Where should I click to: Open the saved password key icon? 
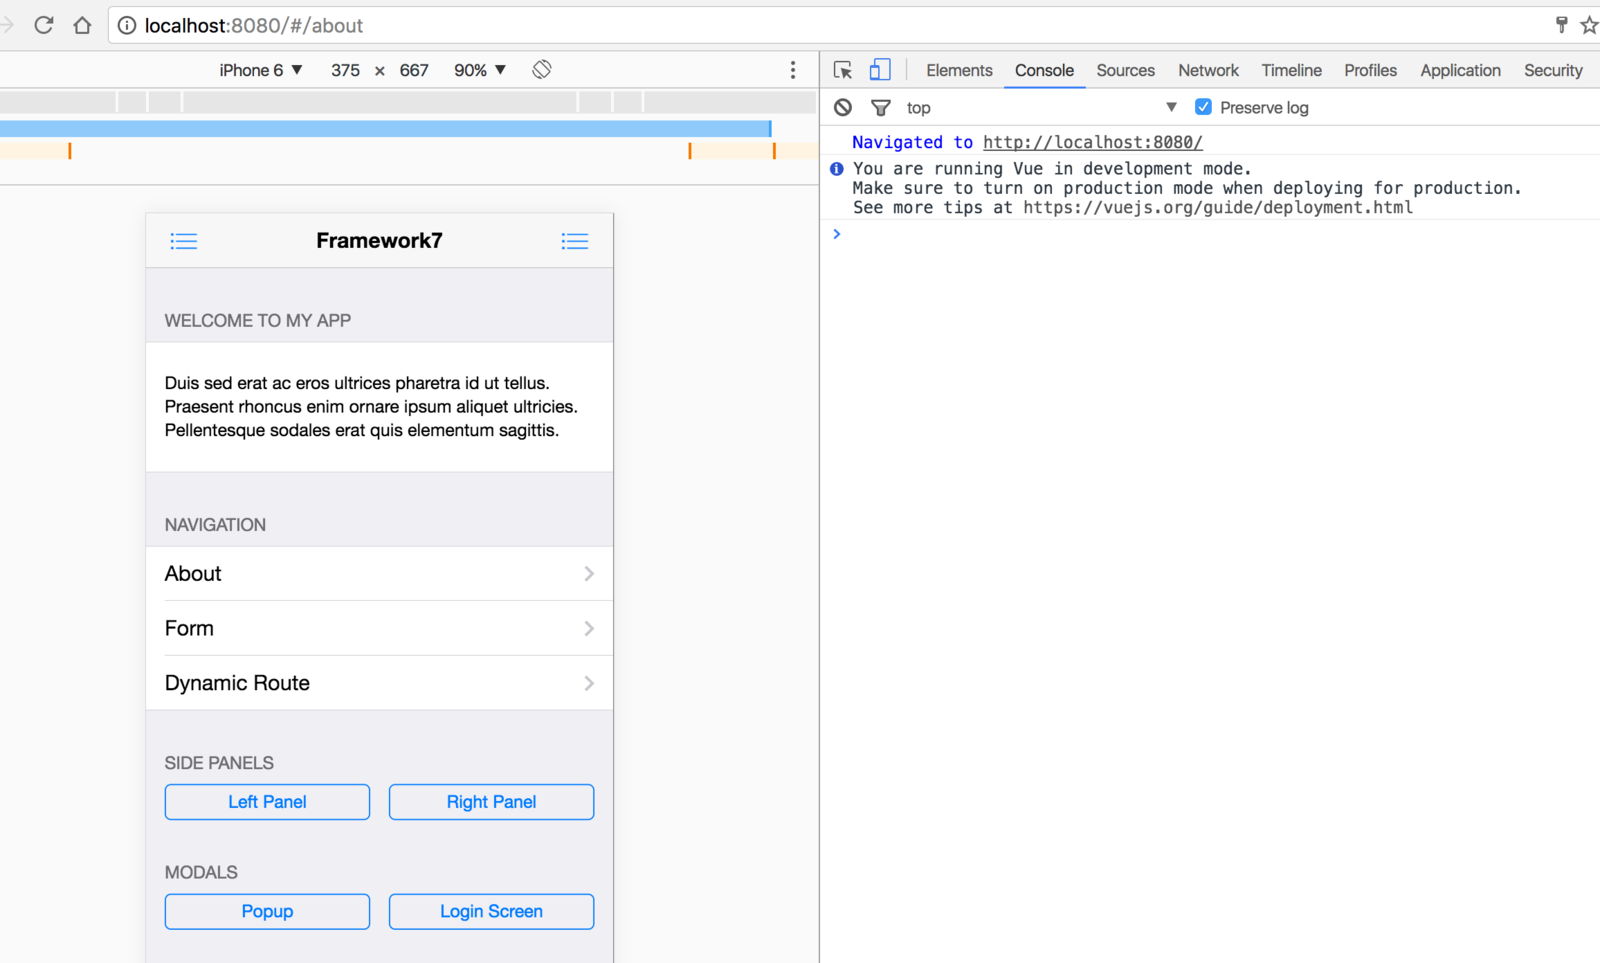[1561, 25]
